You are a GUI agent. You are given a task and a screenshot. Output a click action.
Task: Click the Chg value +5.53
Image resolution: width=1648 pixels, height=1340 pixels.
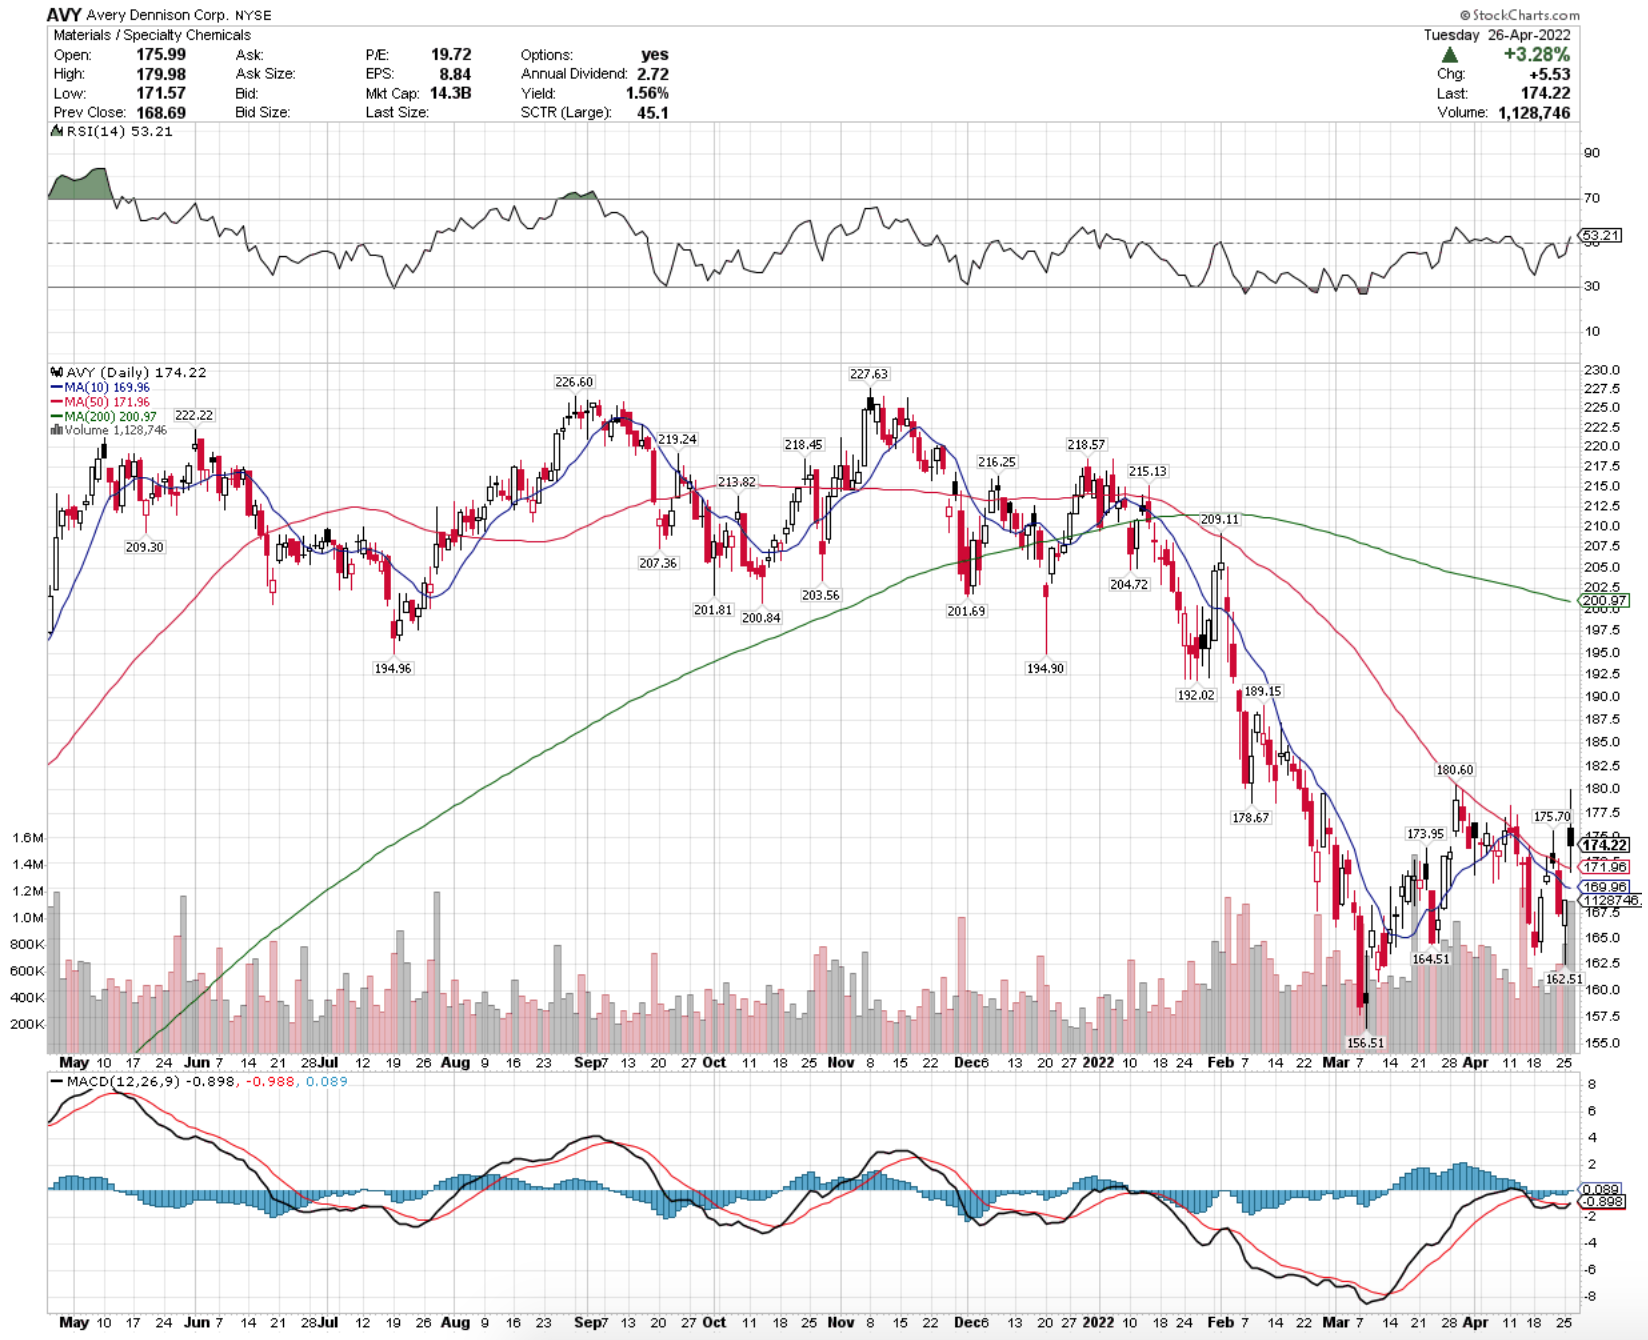1550,74
